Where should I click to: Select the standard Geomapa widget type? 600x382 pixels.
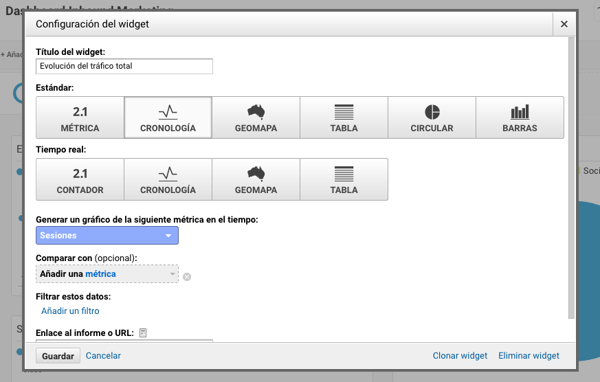tap(256, 118)
